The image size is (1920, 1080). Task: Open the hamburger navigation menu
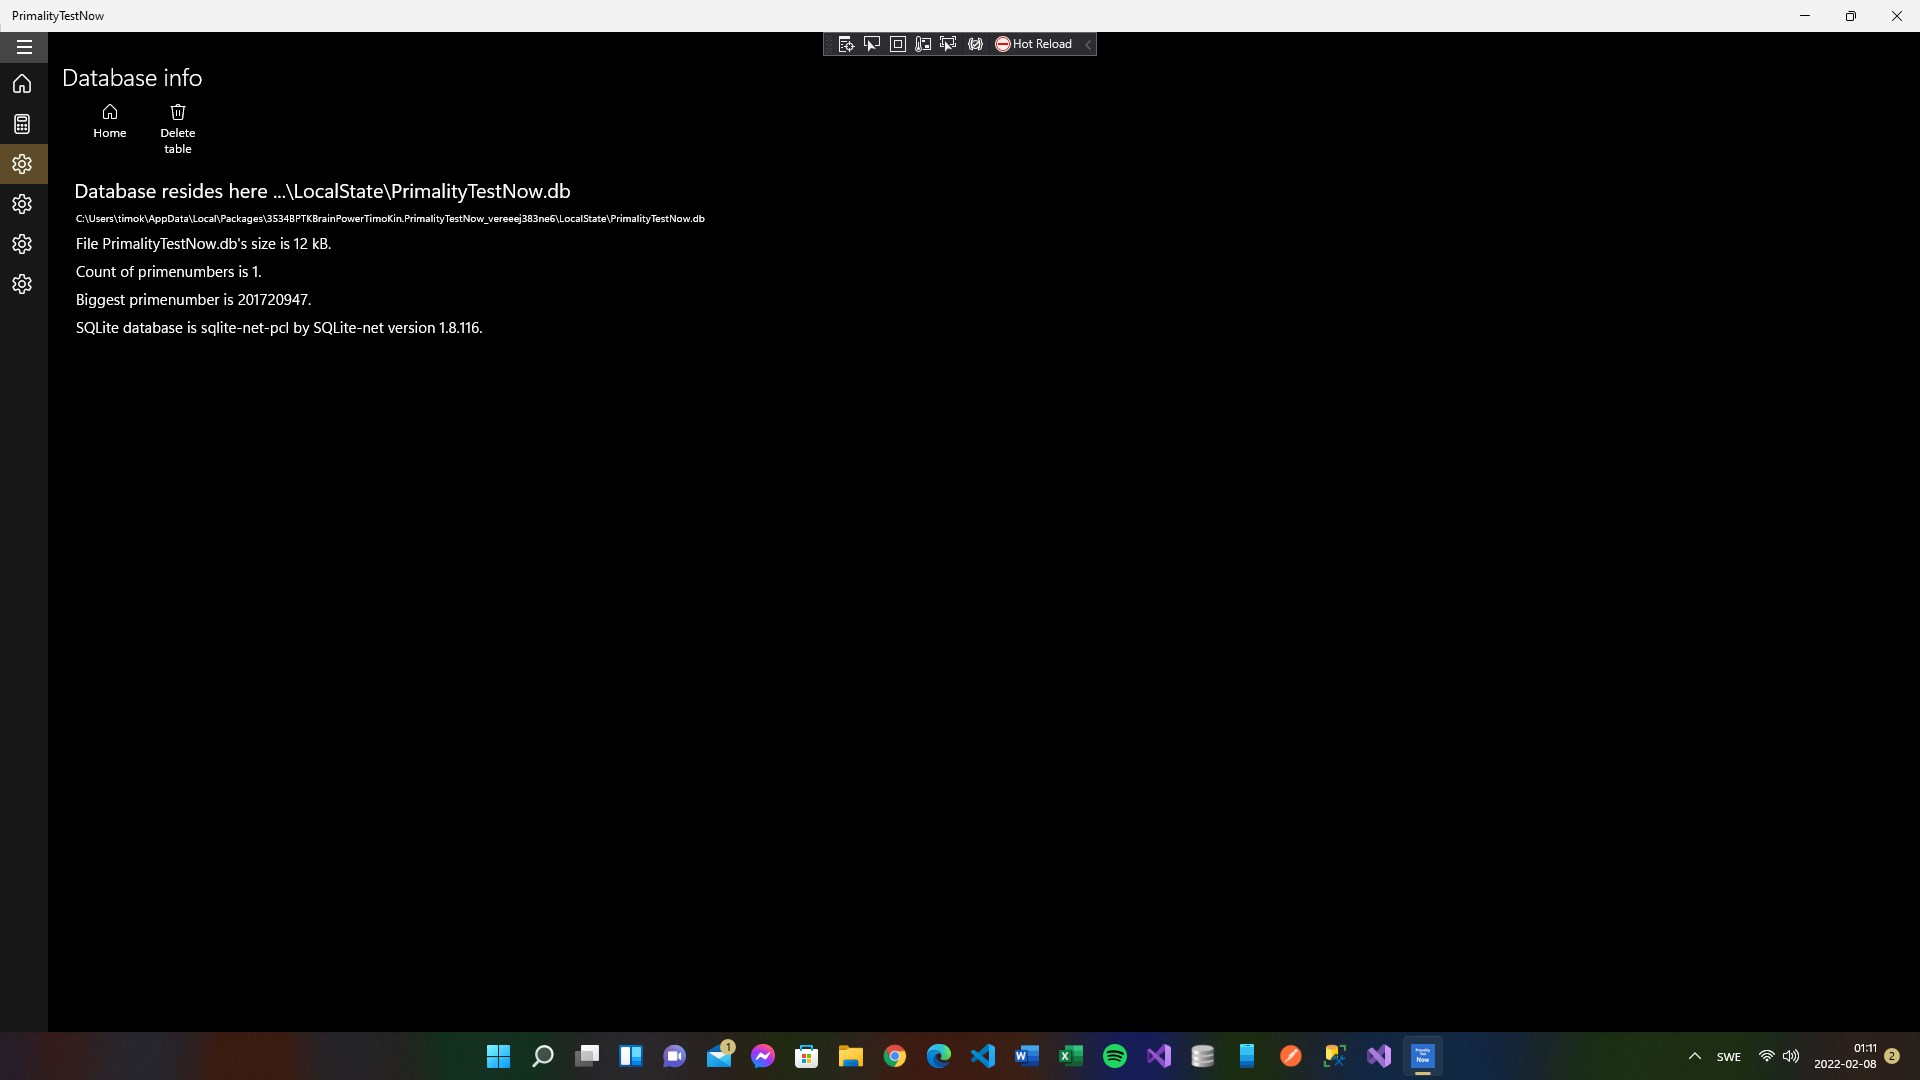24,47
